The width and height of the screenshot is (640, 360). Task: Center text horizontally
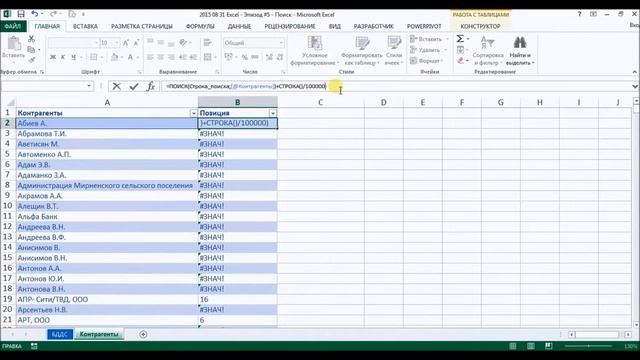tap(161, 57)
